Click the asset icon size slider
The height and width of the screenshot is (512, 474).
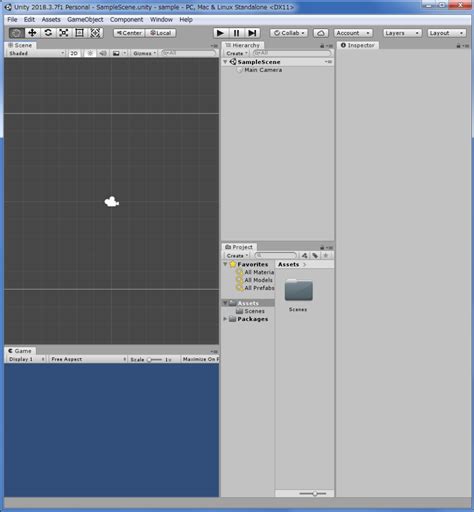[x=313, y=493]
